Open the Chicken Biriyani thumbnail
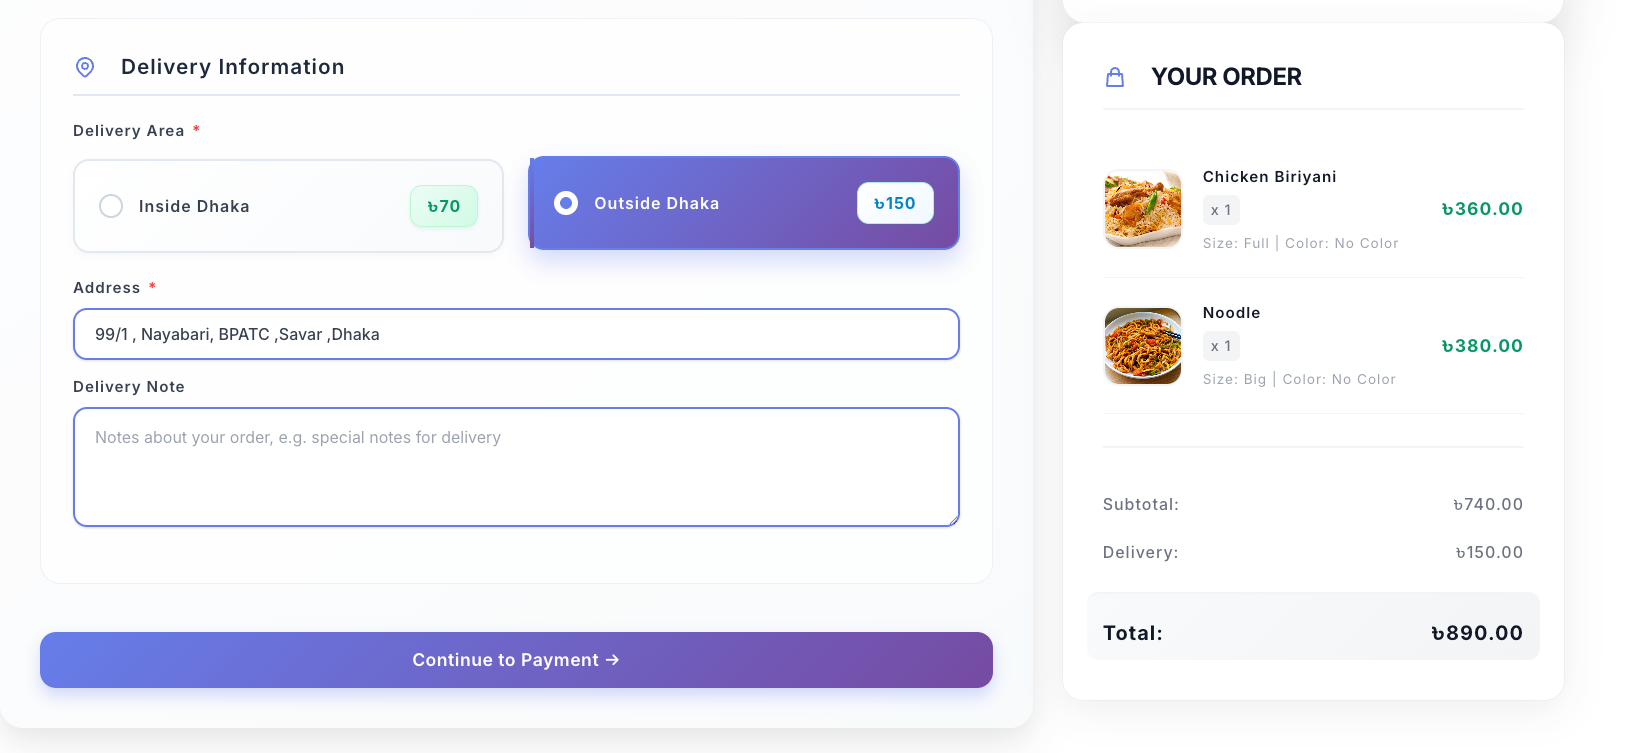This screenshot has height=753, width=1628. (x=1143, y=209)
